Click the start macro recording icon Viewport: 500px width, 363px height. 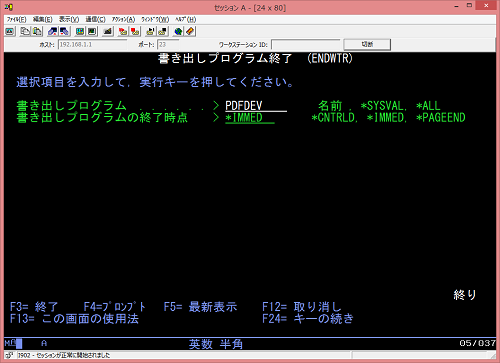point(123,31)
